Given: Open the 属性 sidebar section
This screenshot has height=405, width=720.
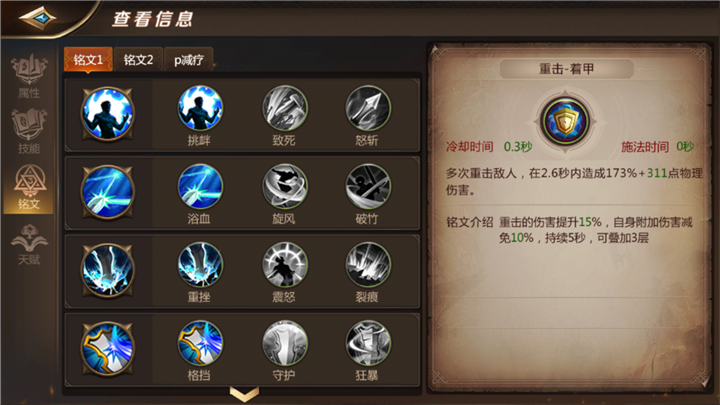Looking at the screenshot, I should pyautogui.click(x=29, y=76).
